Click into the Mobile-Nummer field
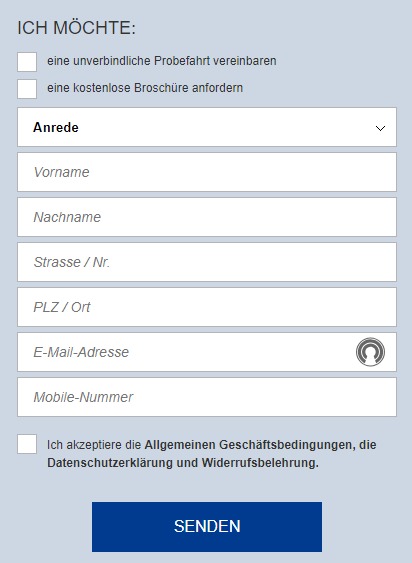Viewport: 412px width, 563px height. pyautogui.click(x=207, y=397)
